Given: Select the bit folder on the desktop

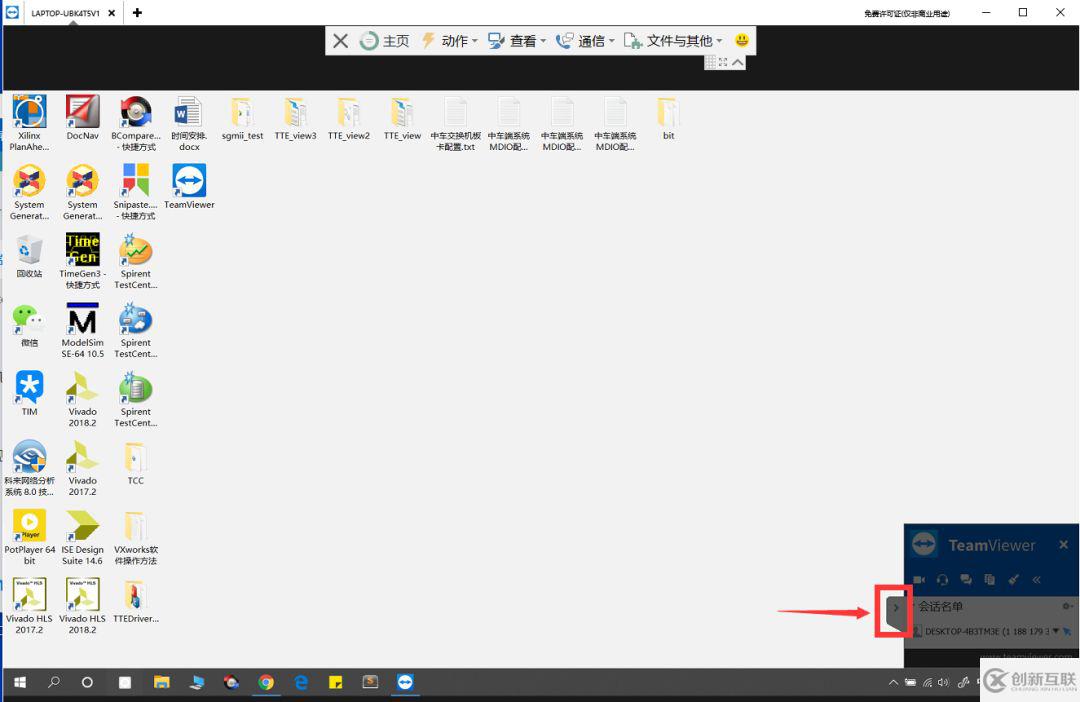Looking at the screenshot, I should 668,117.
